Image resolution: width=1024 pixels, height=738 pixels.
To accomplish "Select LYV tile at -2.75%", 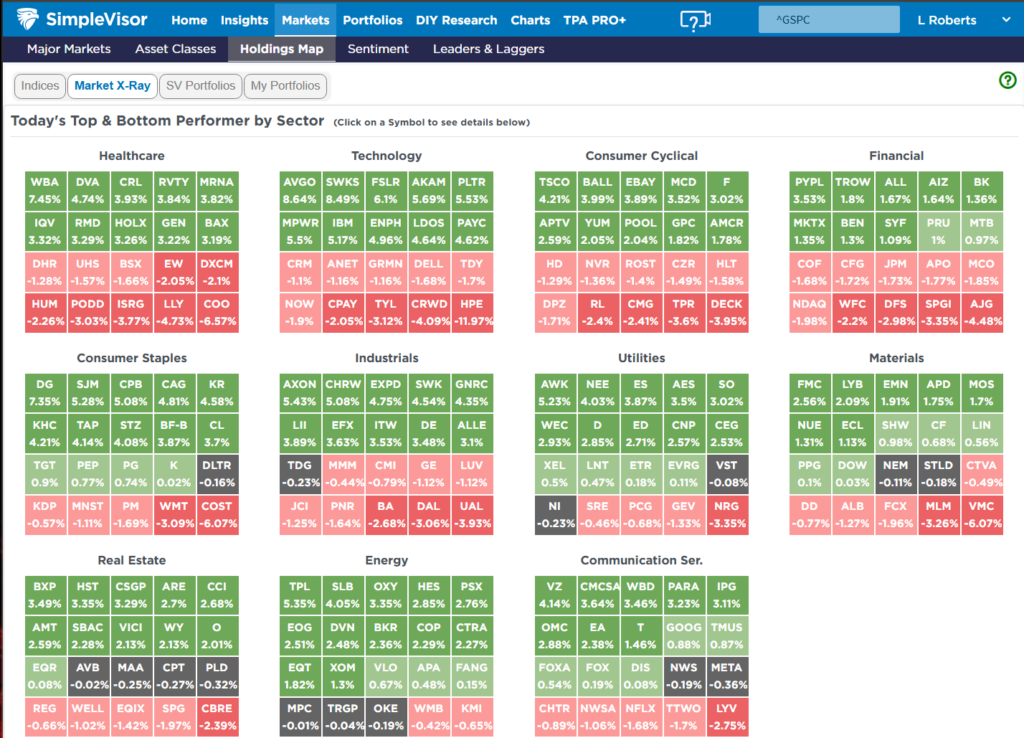I will click(727, 717).
